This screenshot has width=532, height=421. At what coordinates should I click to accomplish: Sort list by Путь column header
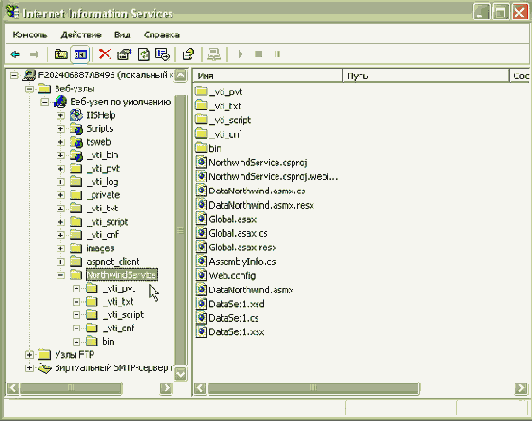pyautogui.click(x=426, y=76)
